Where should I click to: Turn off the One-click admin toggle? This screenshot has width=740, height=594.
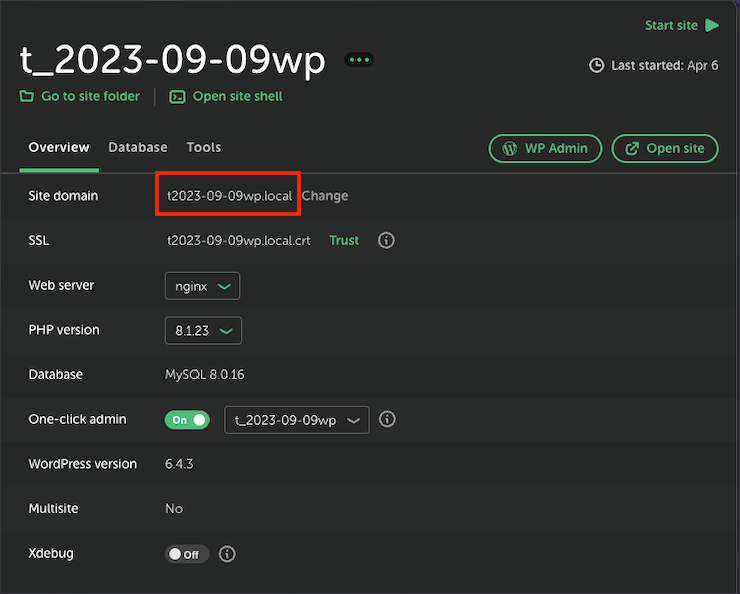[x=187, y=420]
